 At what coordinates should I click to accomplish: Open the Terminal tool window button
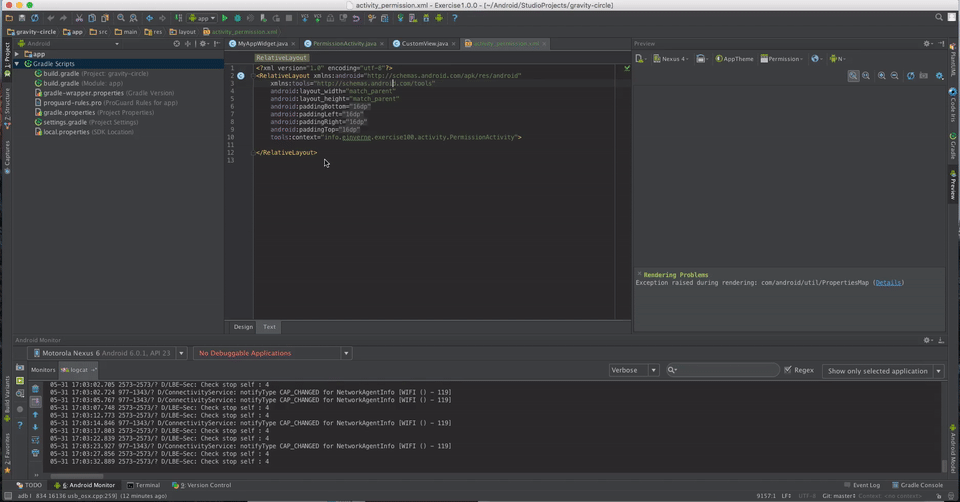pyautogui.click(x=147, y=485)
